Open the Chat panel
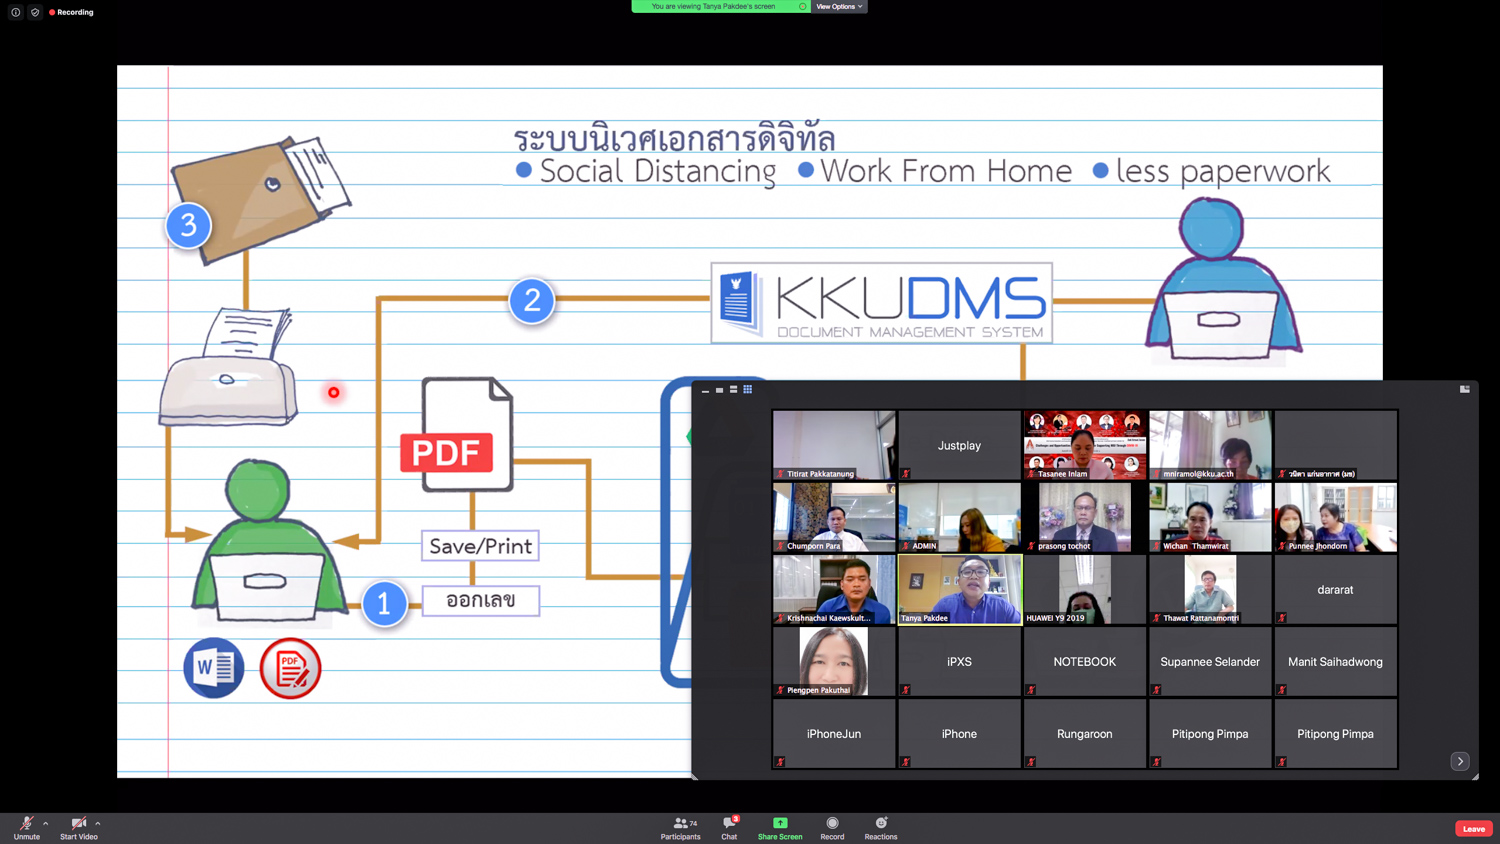 (729, 828)
